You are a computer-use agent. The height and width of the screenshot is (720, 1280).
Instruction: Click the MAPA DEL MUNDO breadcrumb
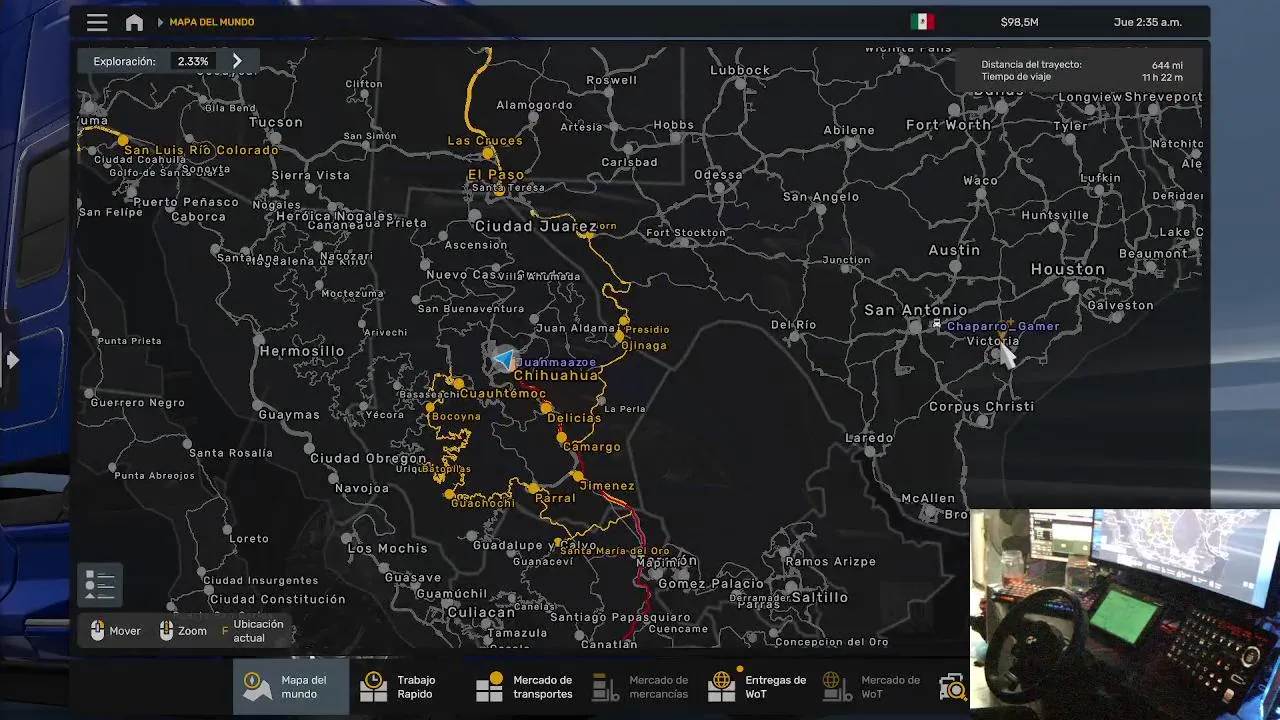point(212,22)
